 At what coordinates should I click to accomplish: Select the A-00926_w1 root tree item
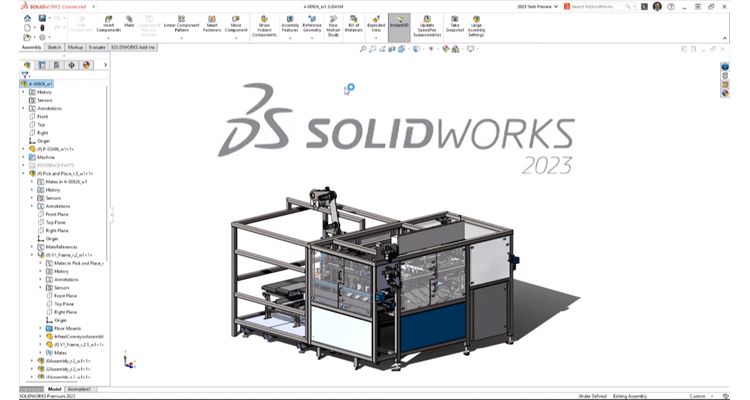(37, 84)
